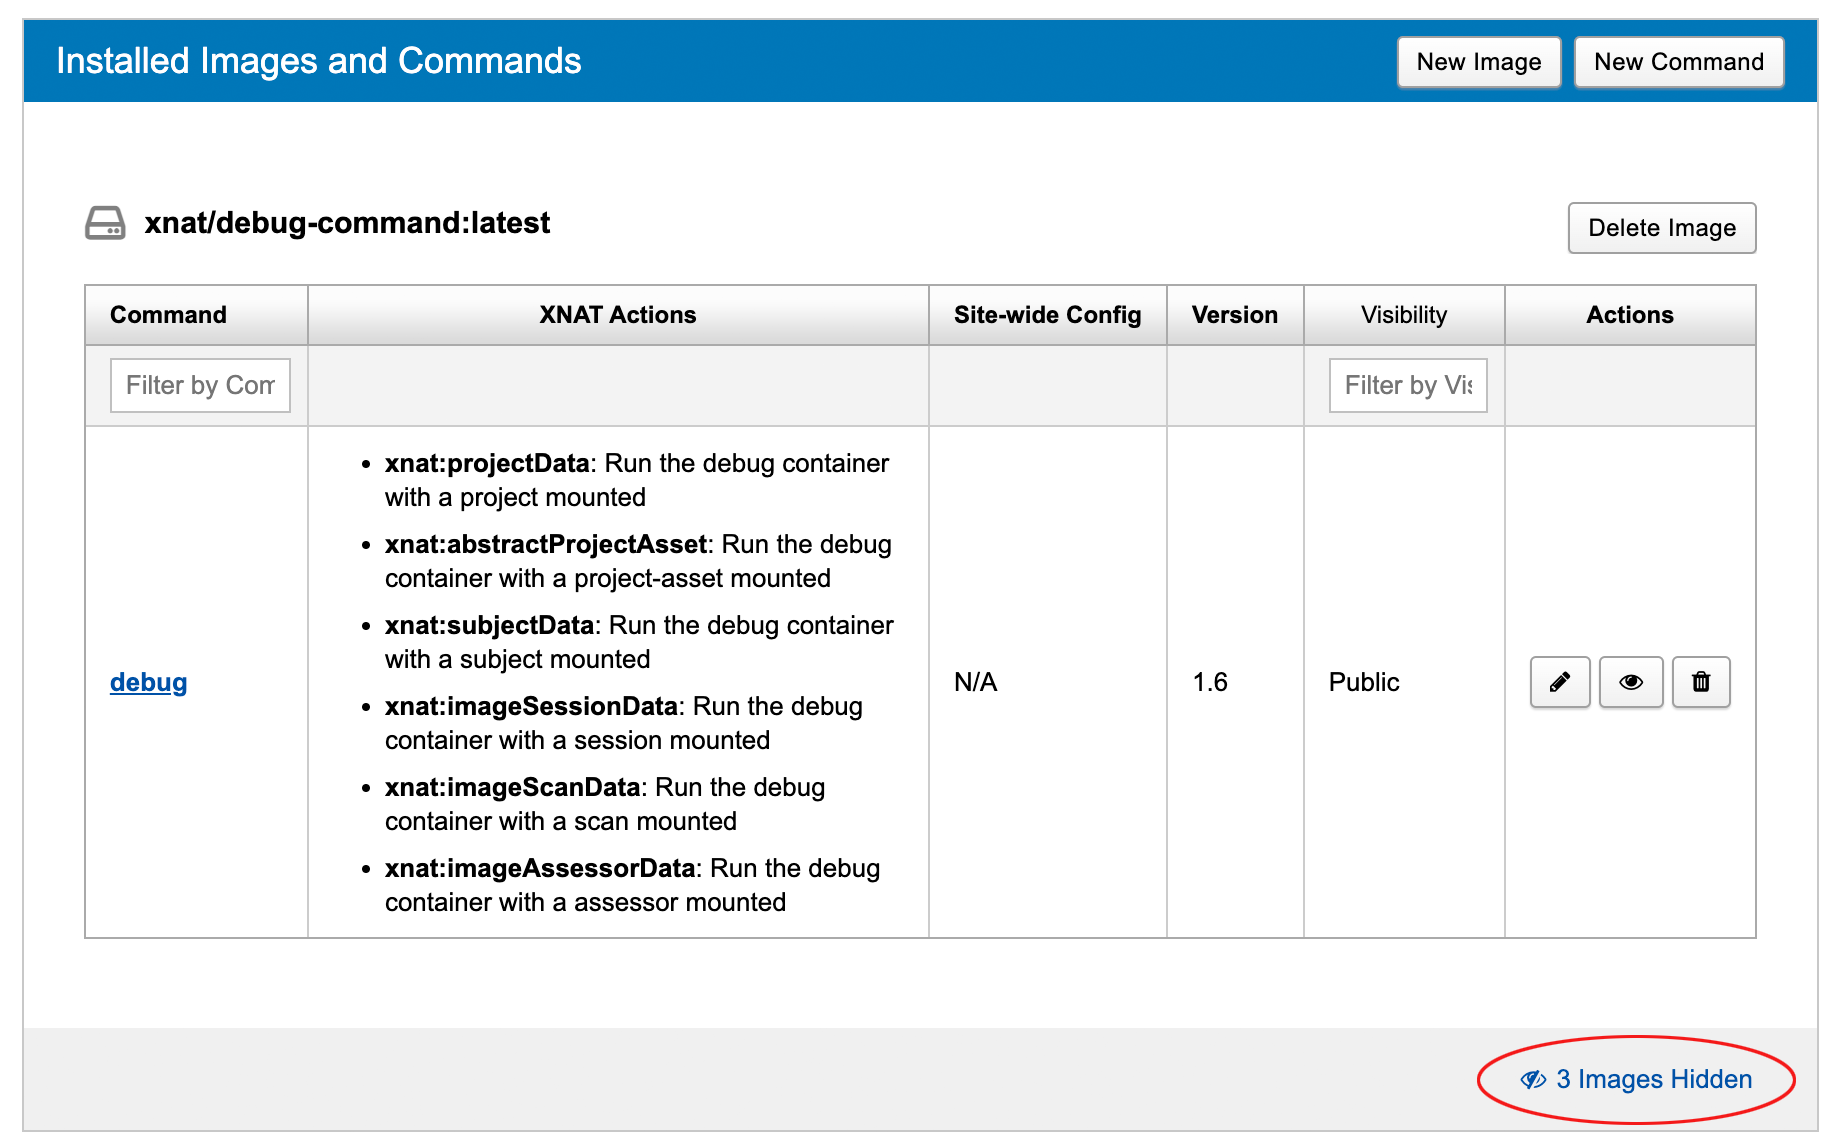This screenshot has height=1143, width=1834.
Task: Click the Visibility column header
Action: 1403,315
